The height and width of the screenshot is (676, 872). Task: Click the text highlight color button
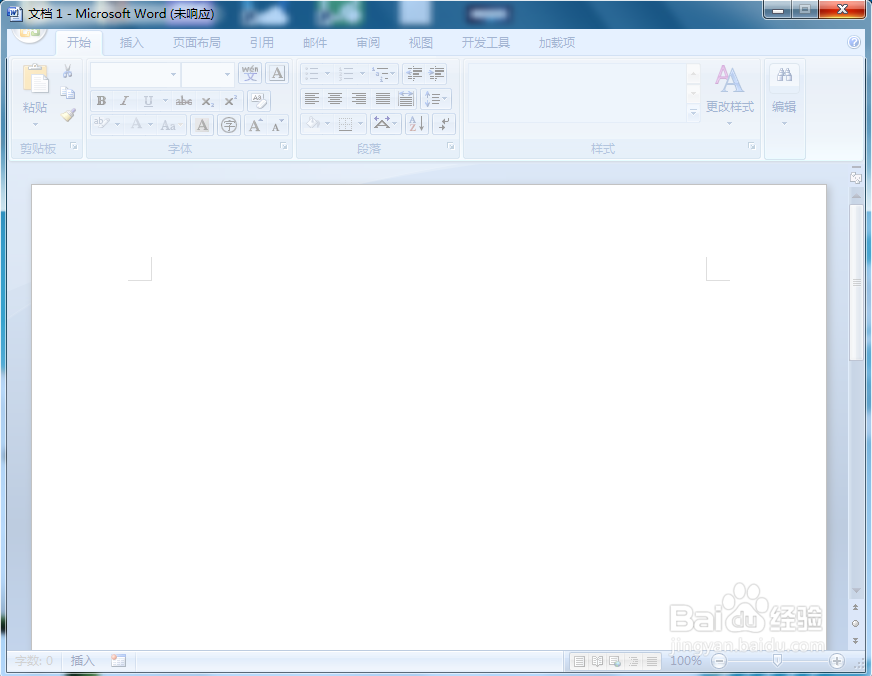[101, 123]
